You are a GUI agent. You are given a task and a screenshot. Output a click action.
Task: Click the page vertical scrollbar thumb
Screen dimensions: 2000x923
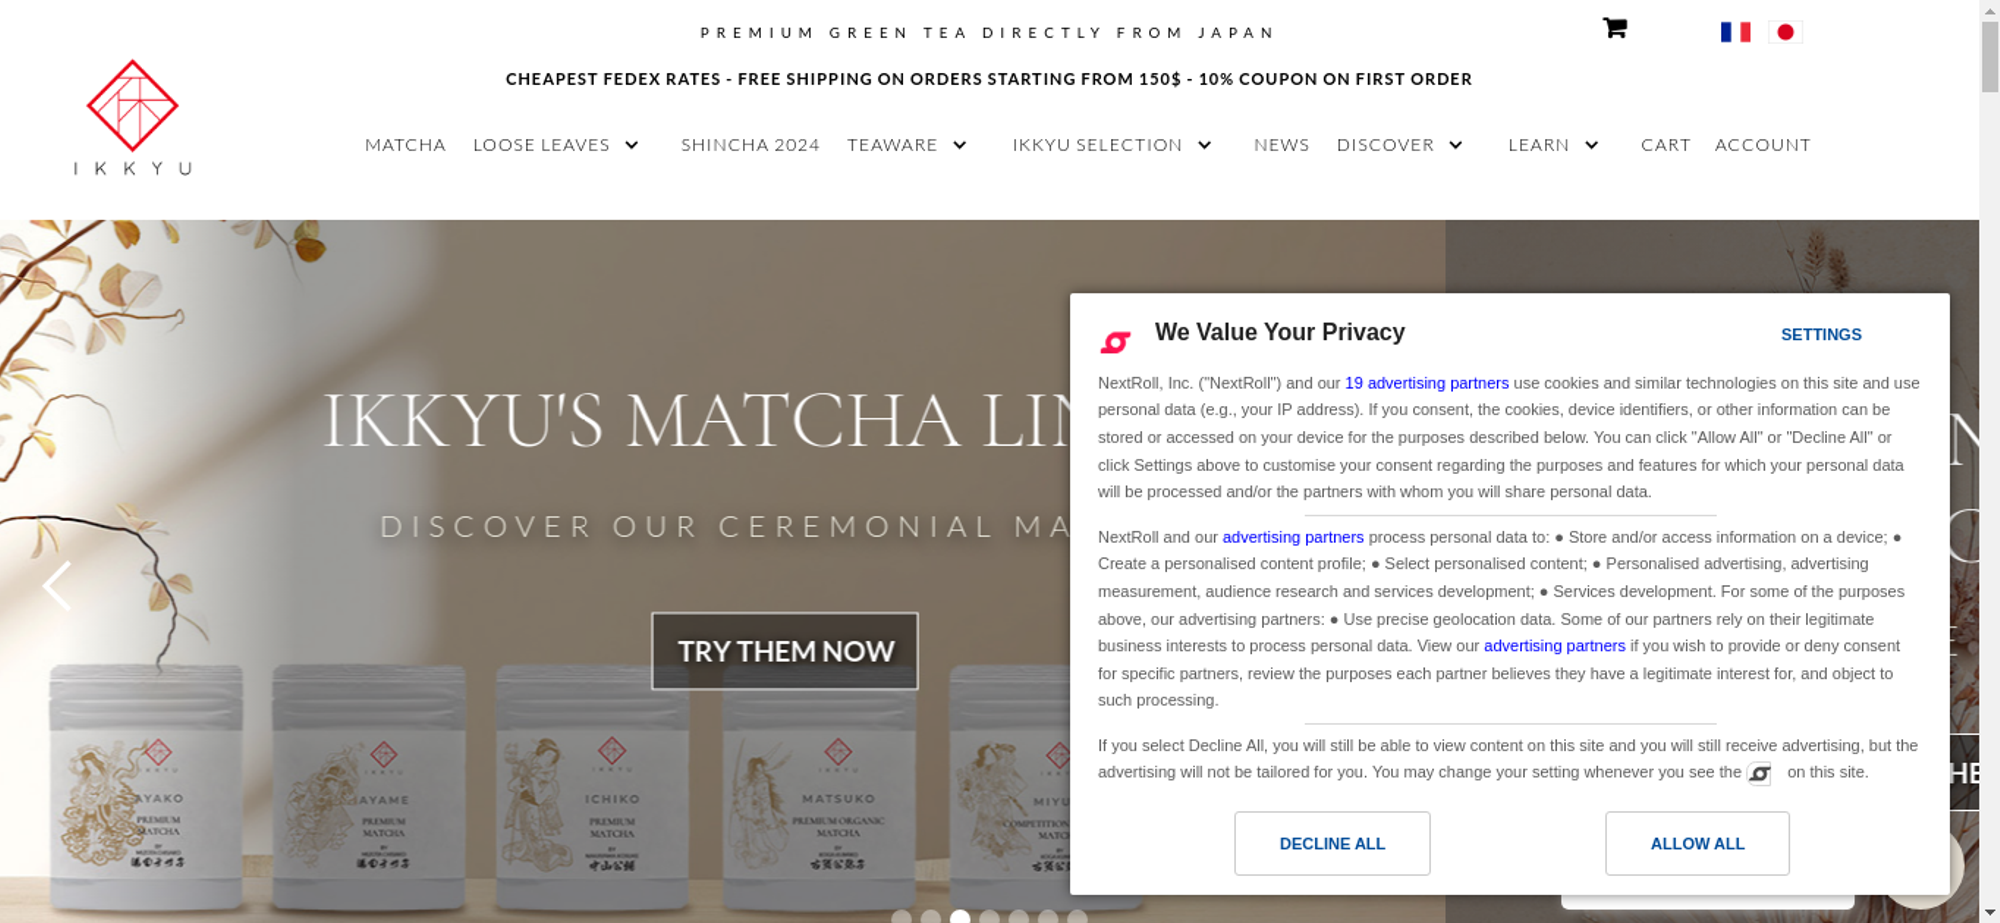pyautogui.click(x=1989, y=57)
